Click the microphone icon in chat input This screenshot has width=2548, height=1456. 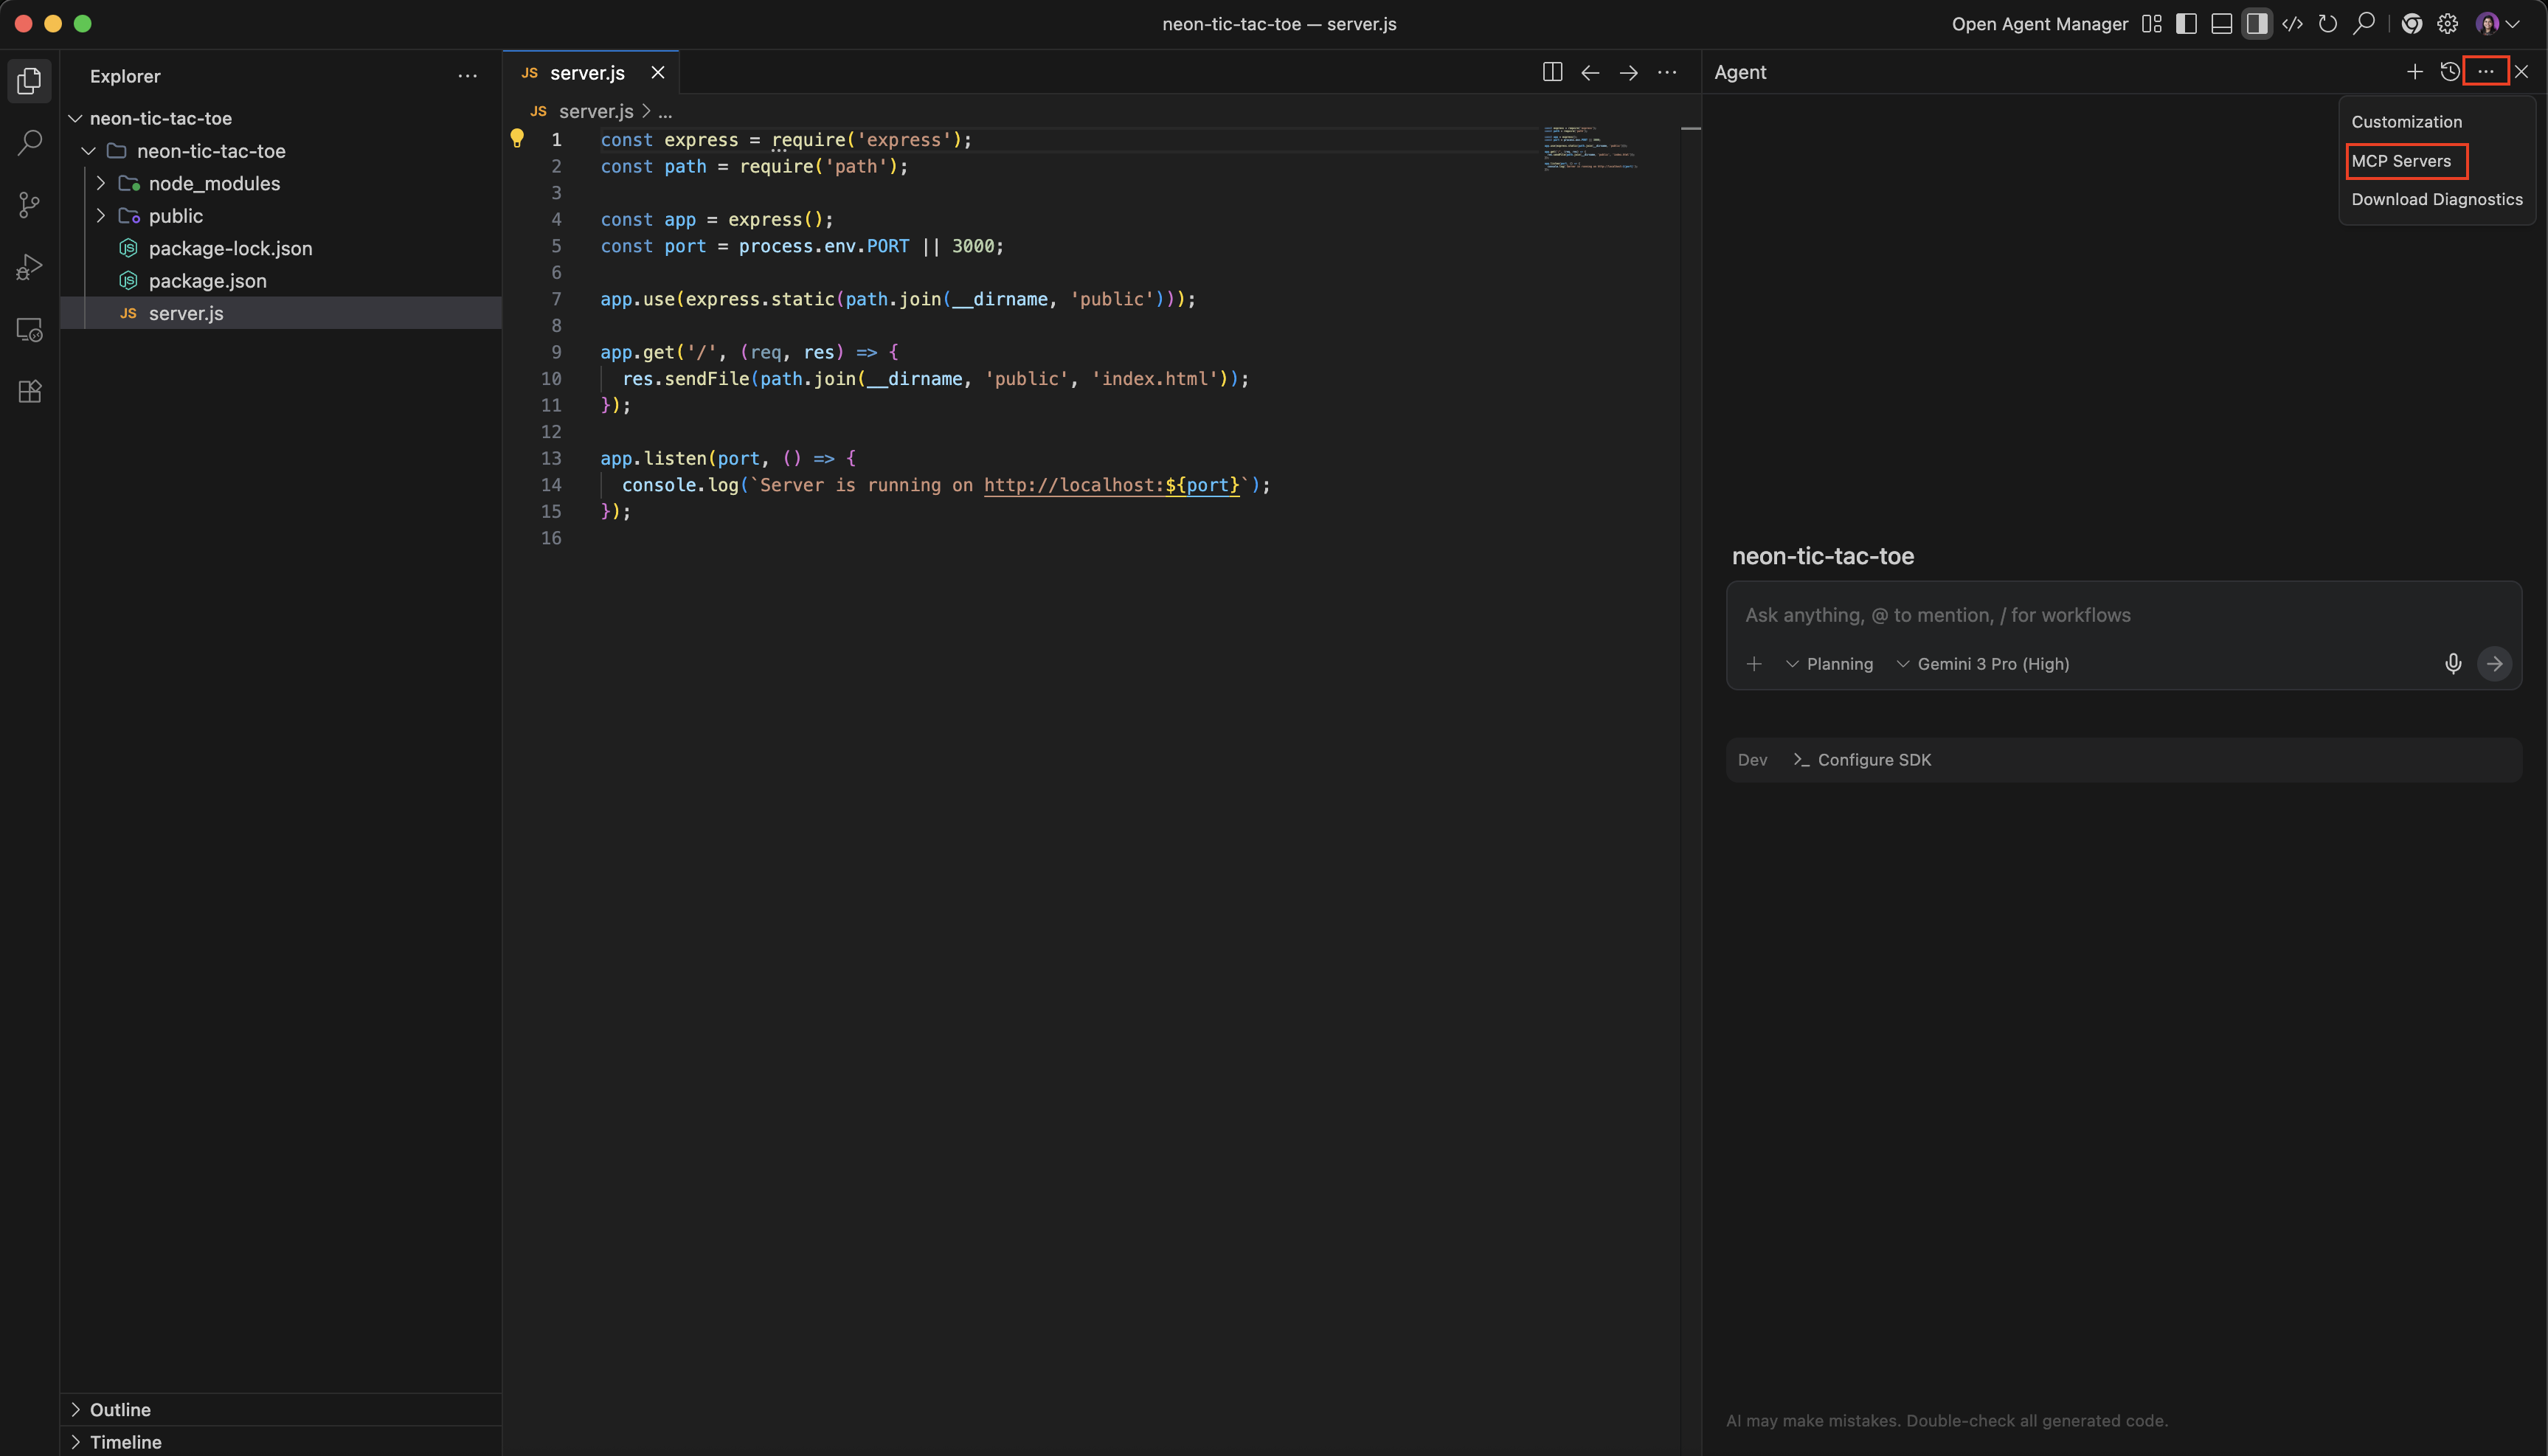2453,663
